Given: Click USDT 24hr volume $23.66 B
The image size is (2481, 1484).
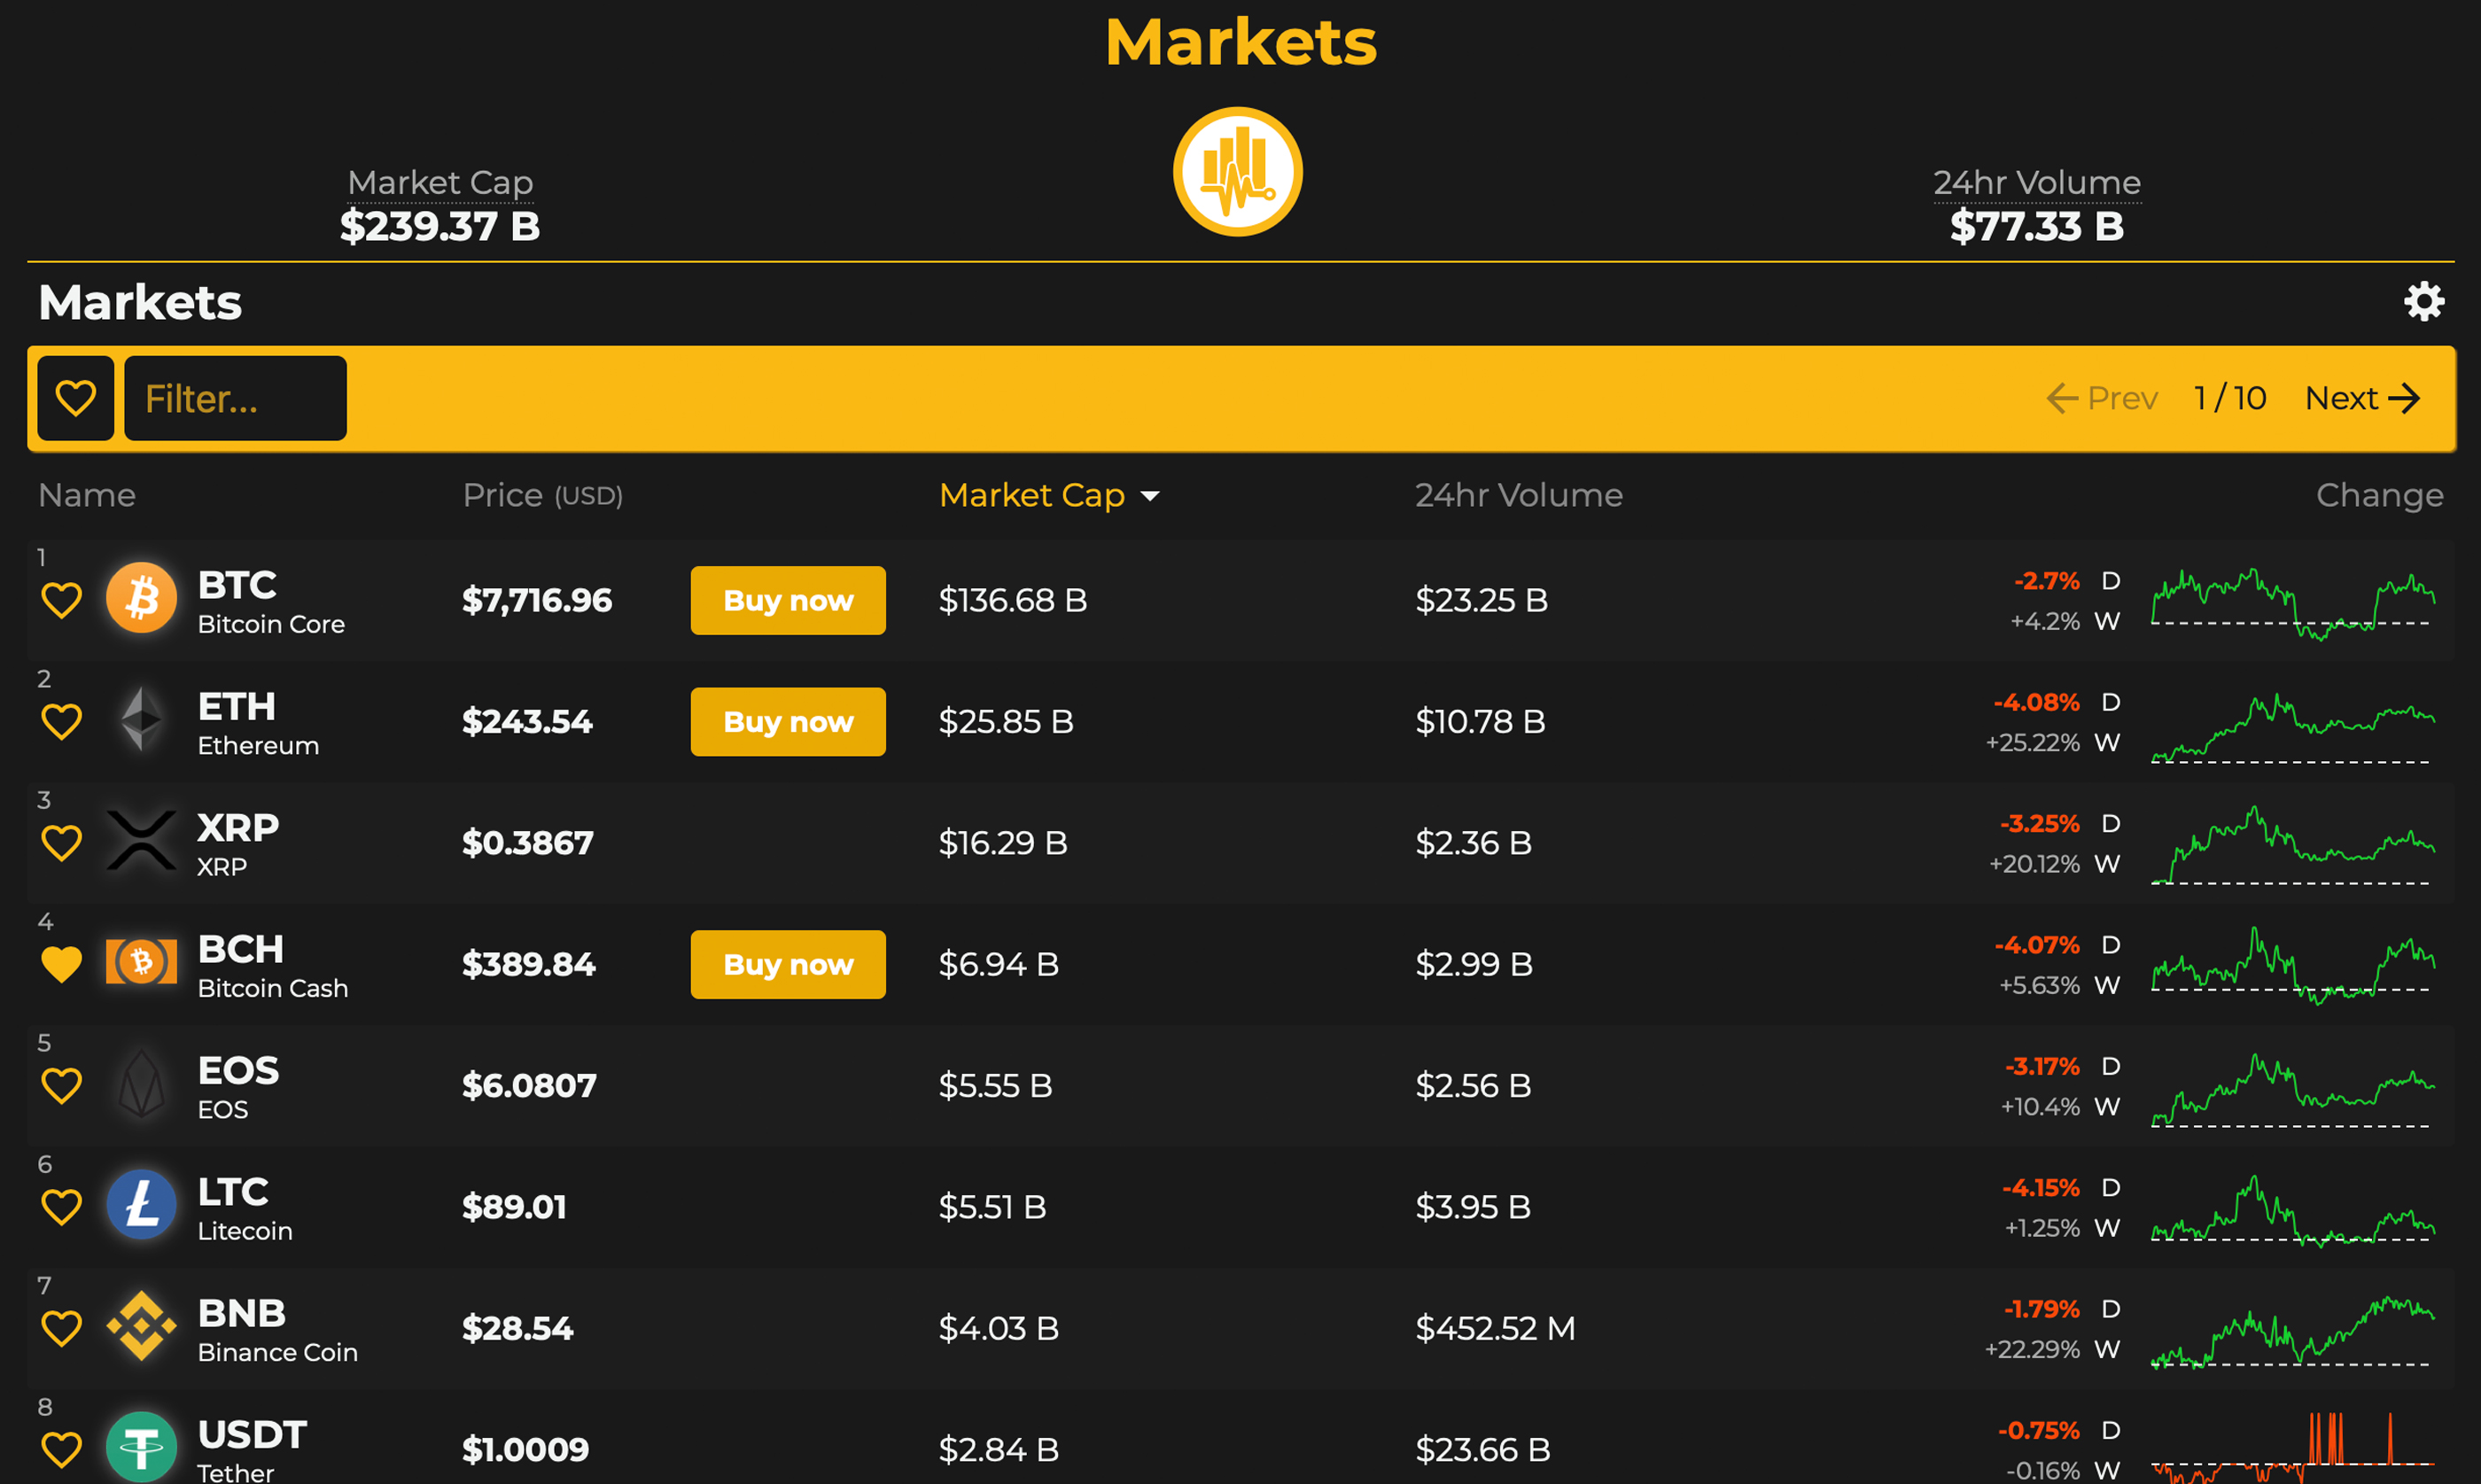Looking at the screenshot, I should tap(1483, 1450).
